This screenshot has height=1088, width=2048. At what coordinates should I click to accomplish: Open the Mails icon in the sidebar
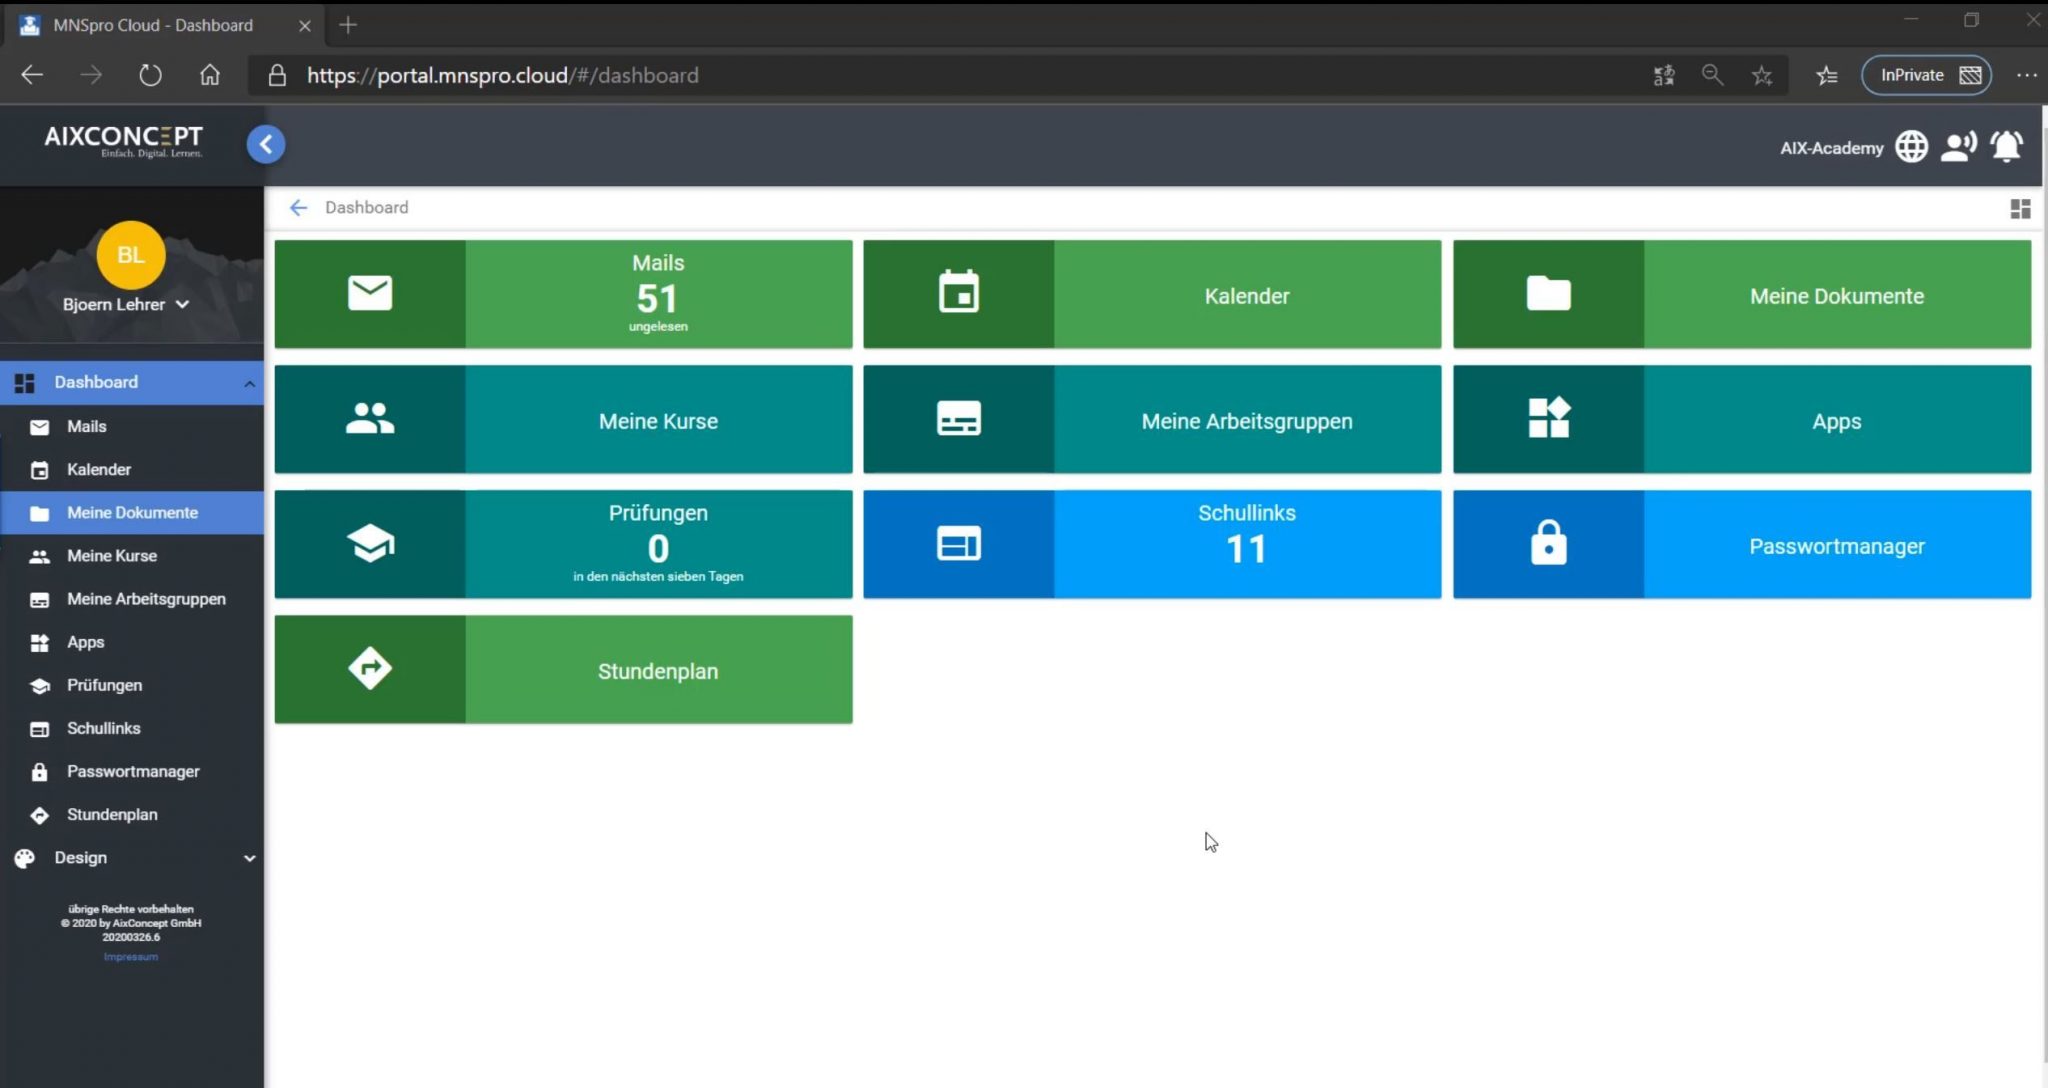pyautogui.click(x=40, y=426)
